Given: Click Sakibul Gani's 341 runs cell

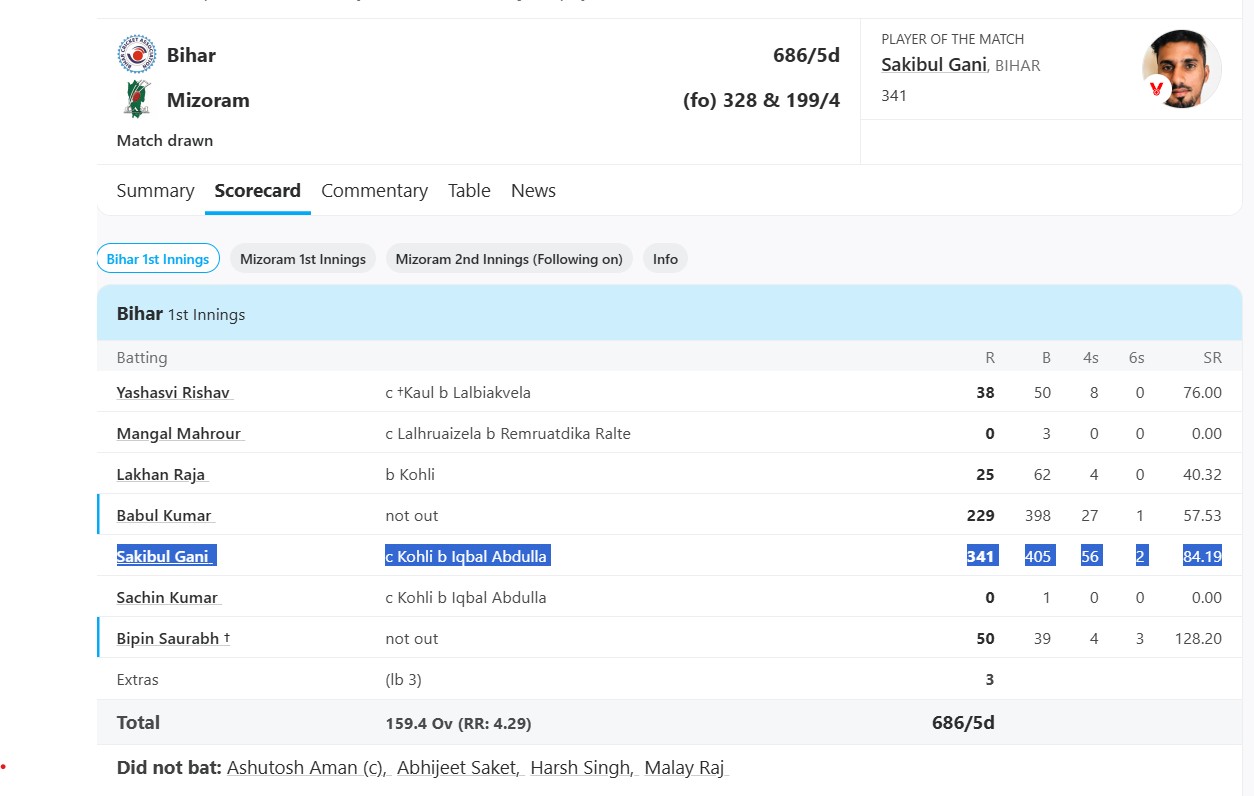Looking at the screenshot, I should [981, 556].
